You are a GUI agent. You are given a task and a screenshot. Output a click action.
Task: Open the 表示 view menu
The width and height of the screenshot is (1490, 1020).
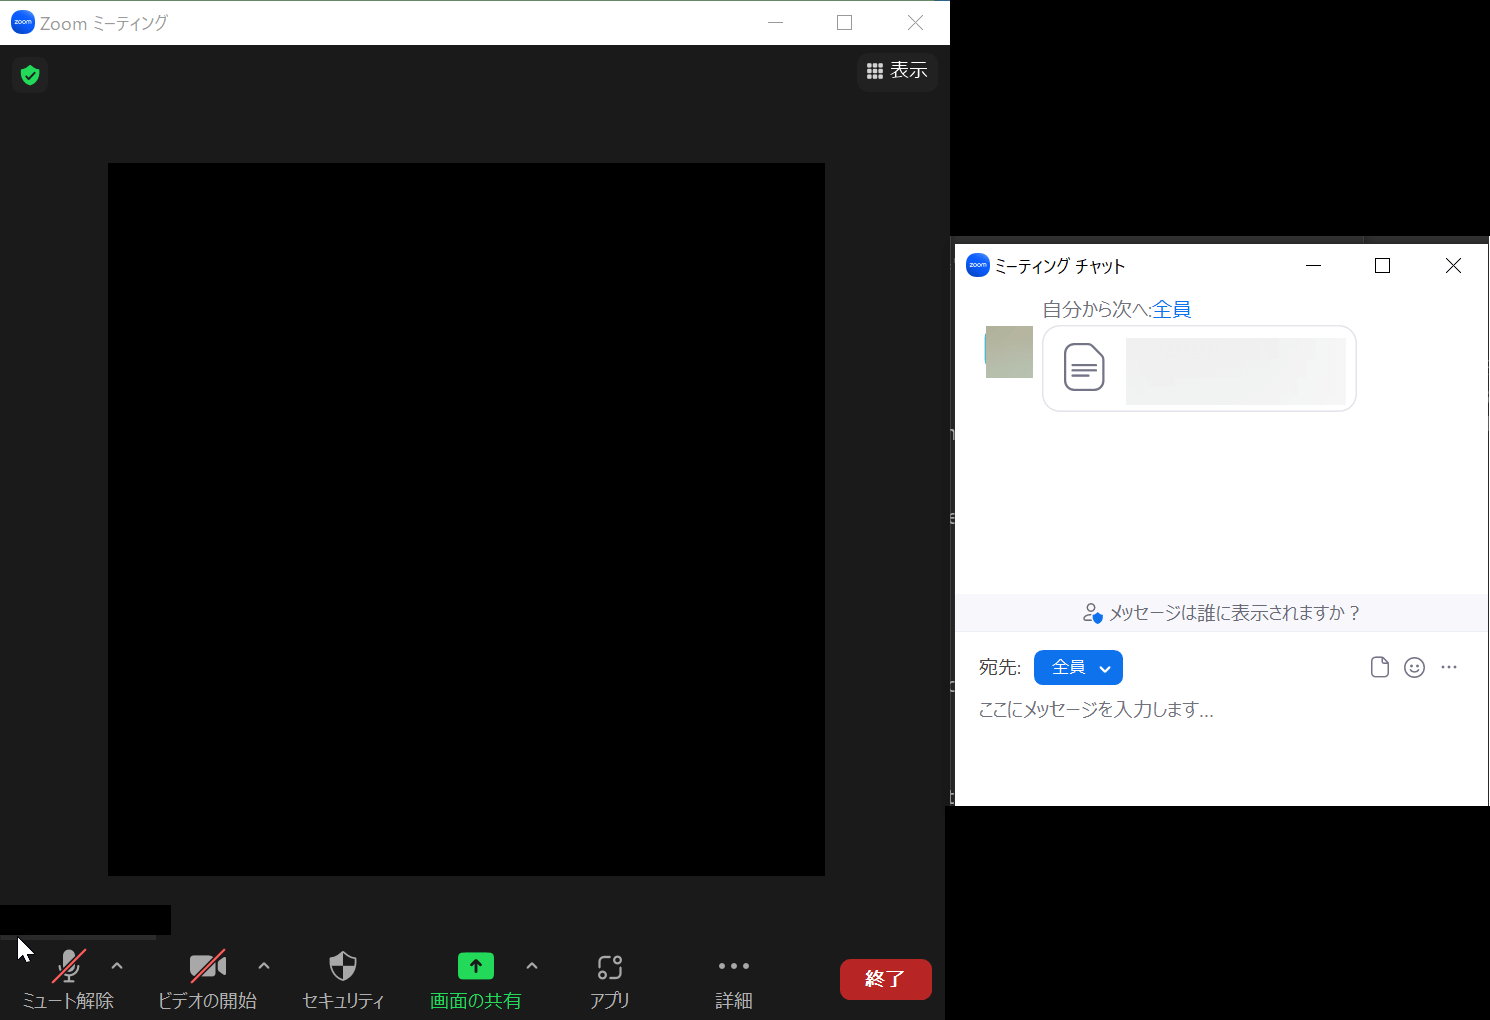[x=897, y=71]
